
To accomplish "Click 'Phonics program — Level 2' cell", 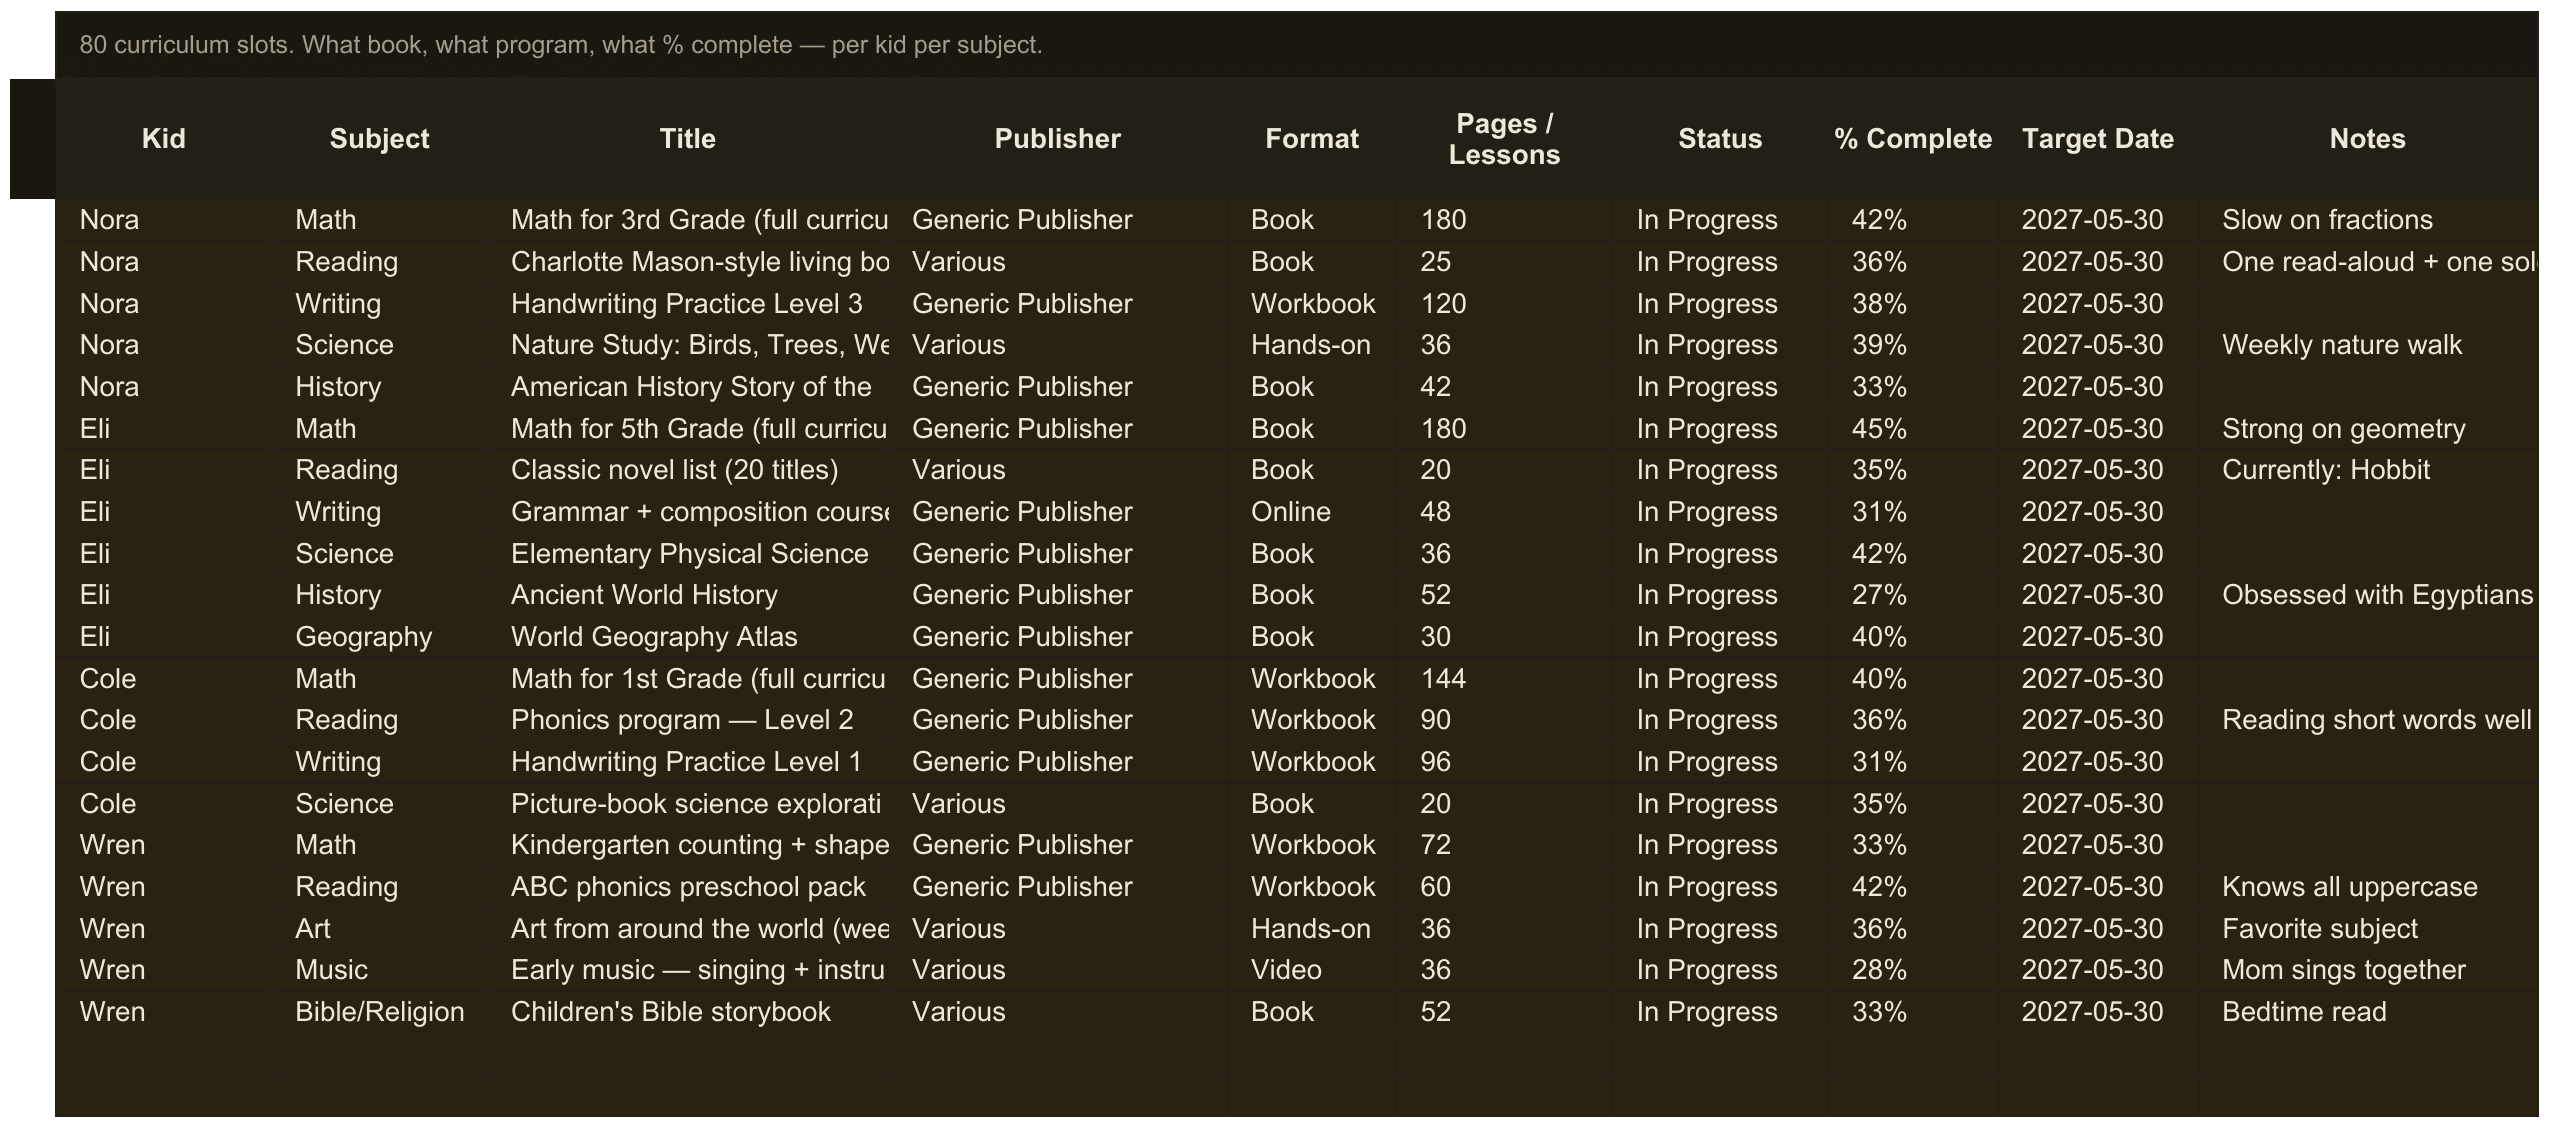I will (688, 720).
